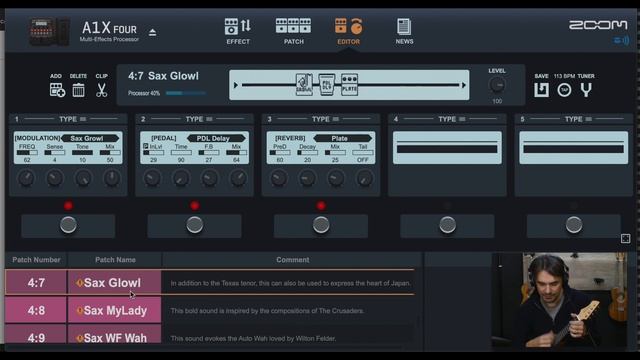Select patch 4:8 Sax MyLady
This screenshot has height=360, width=640.
pos(210,311)
